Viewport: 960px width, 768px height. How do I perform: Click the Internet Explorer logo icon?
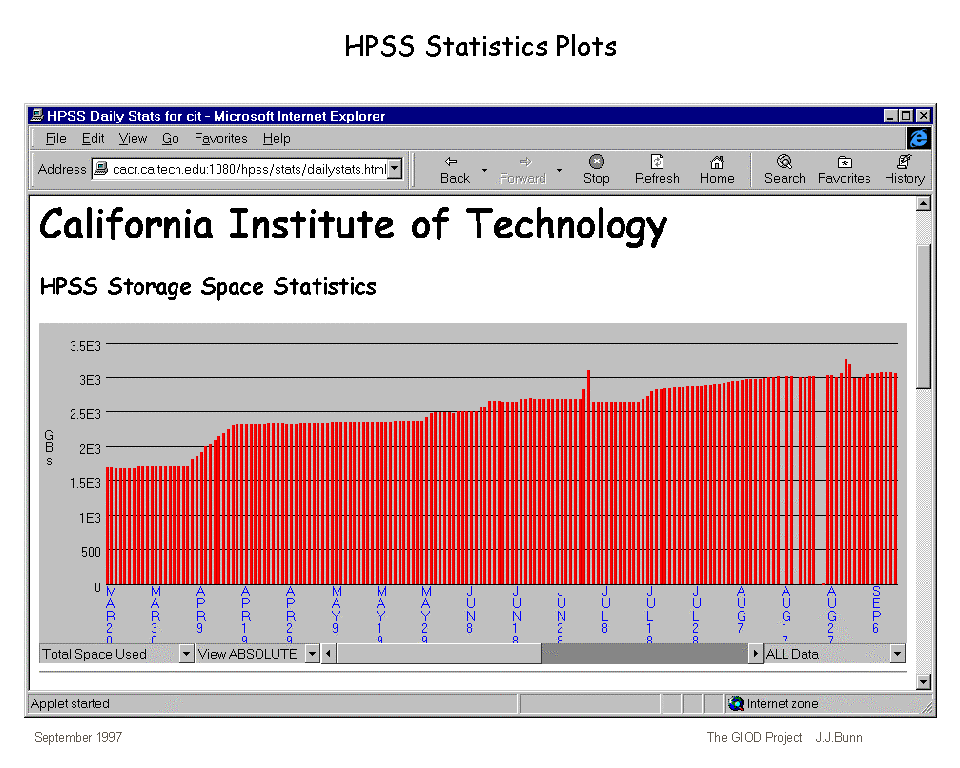(x=918, y=139)
